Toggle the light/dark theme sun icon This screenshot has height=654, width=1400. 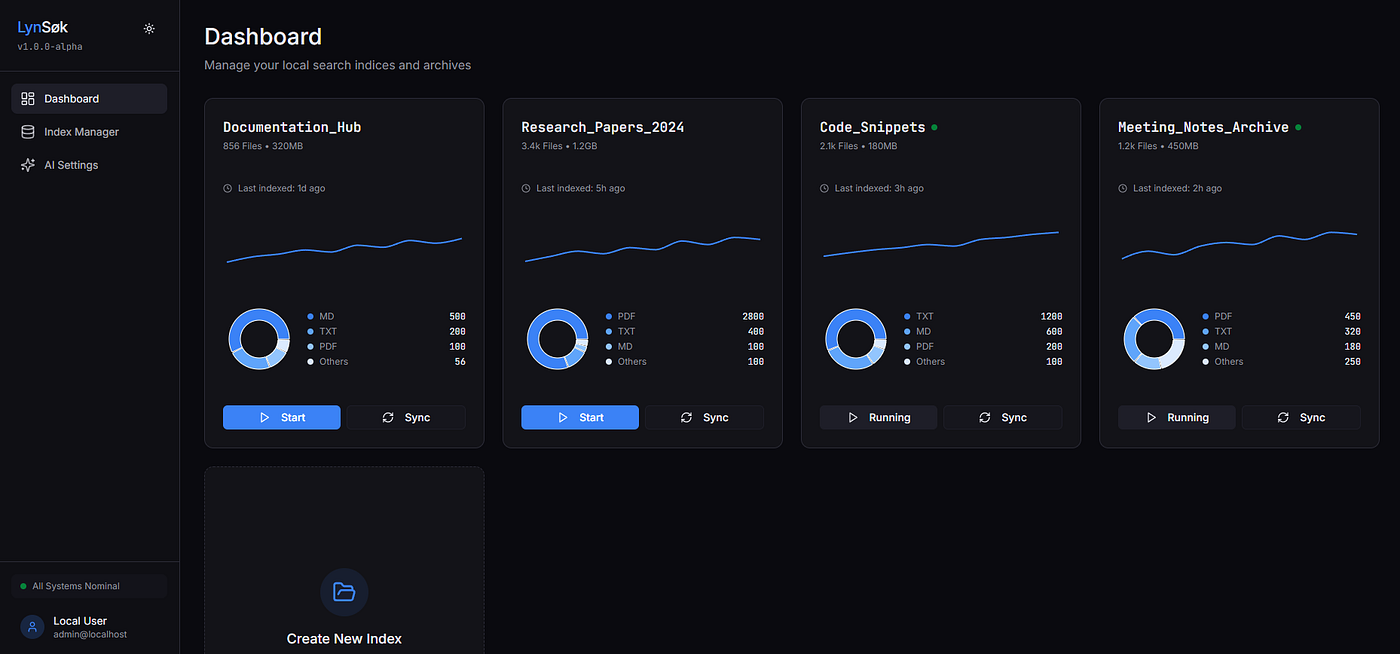149,28
